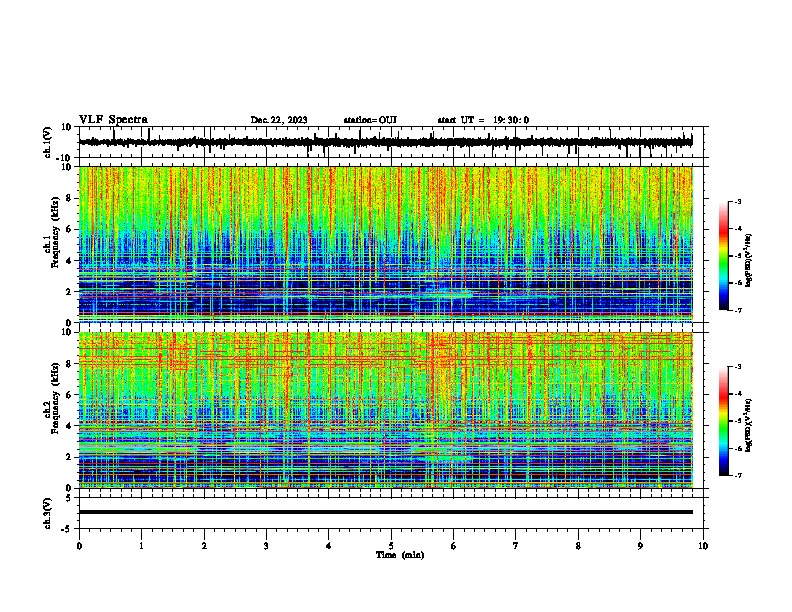This screenshot has width=792, height=612.
Task: Click the "6" kHz tick on ch.2 spectrogram
Action: click(x=69, y=395)
